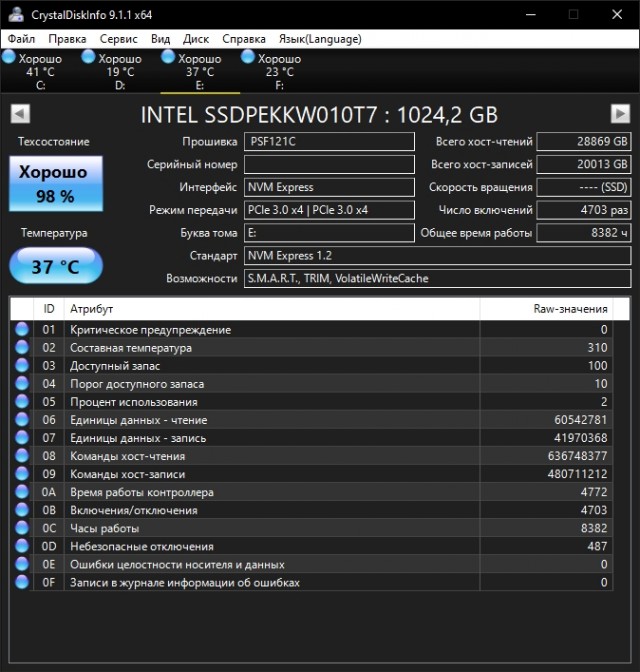Click the Хорошо 98 % health status button
The image size is (640, 672).
56,183
